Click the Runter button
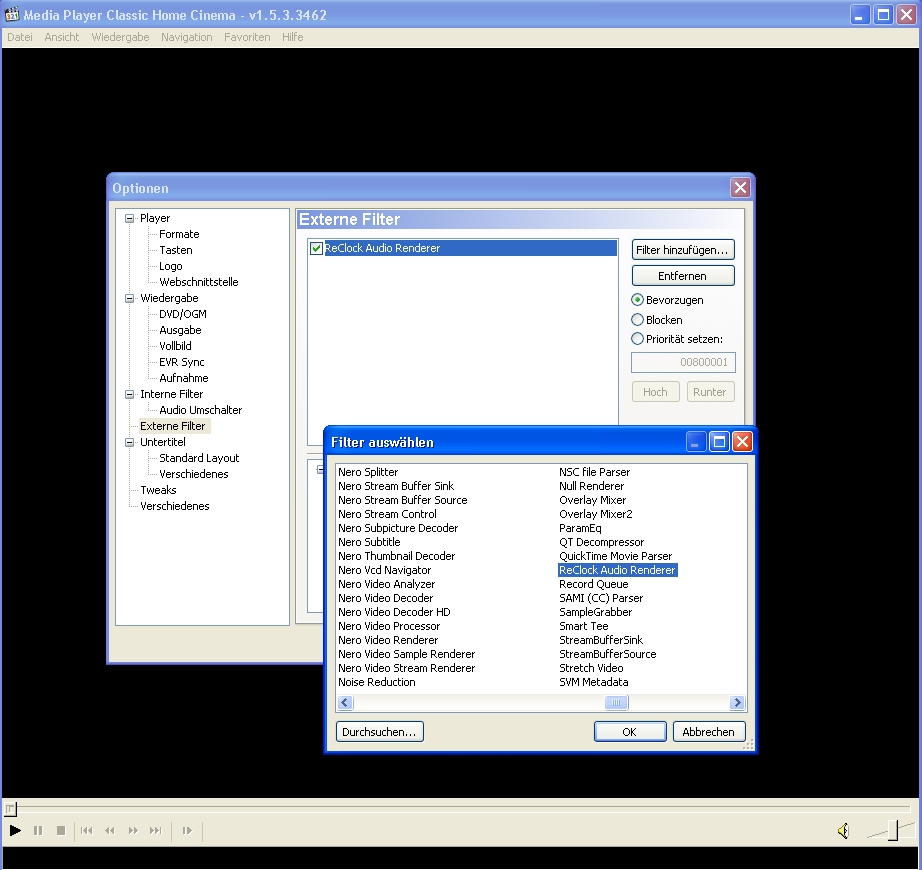This screenshot has height=870, width=922. click(710, 392)
